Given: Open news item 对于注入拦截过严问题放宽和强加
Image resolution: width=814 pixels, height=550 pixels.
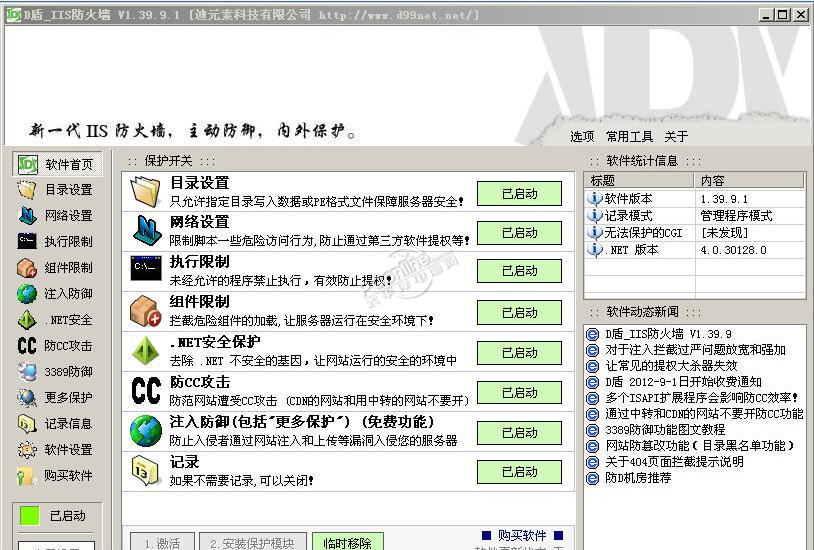Looking at the screenshot, I should 696,350.
